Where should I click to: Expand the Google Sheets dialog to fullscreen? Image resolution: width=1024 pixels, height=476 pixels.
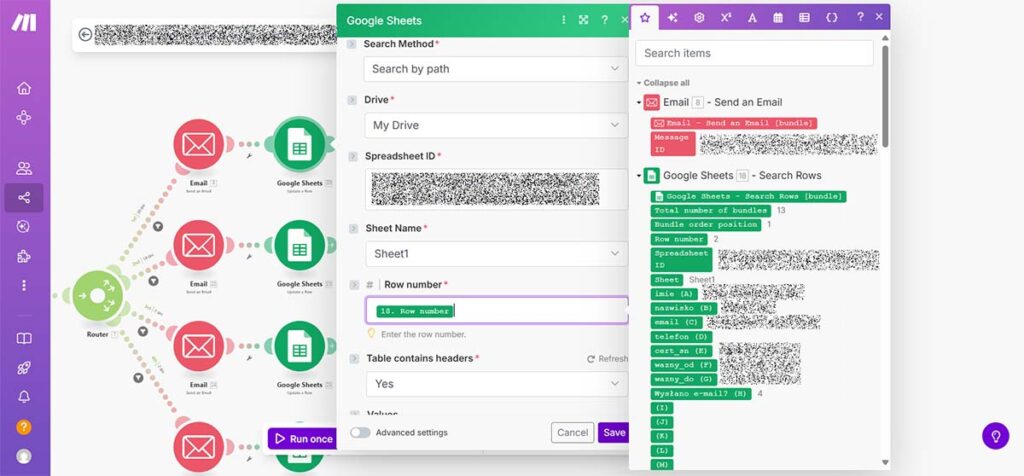click(584, 20)
